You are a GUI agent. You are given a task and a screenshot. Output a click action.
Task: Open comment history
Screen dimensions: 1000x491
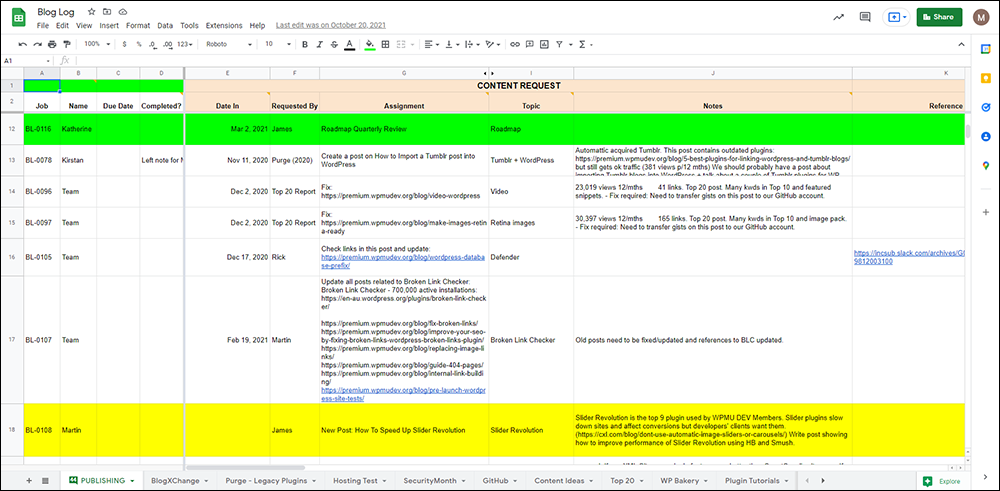point(865,17)
